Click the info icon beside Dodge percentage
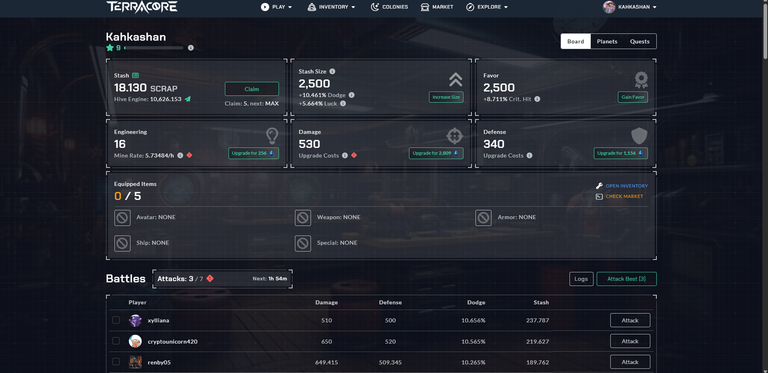The height and width of the screenshot is (373, 768). pyautogui.click(x=351, y=95)
